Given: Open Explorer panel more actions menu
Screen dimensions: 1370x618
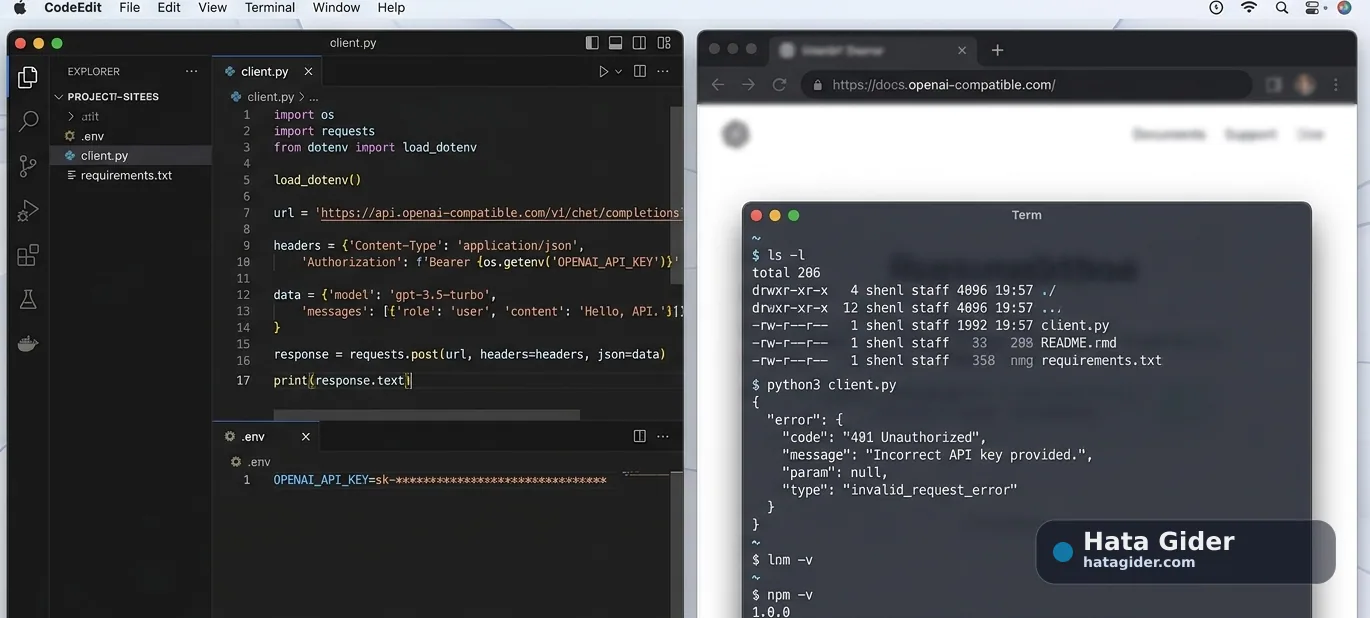Looking at the screenshot, I should pyautogui.click(x=192, y=72).
